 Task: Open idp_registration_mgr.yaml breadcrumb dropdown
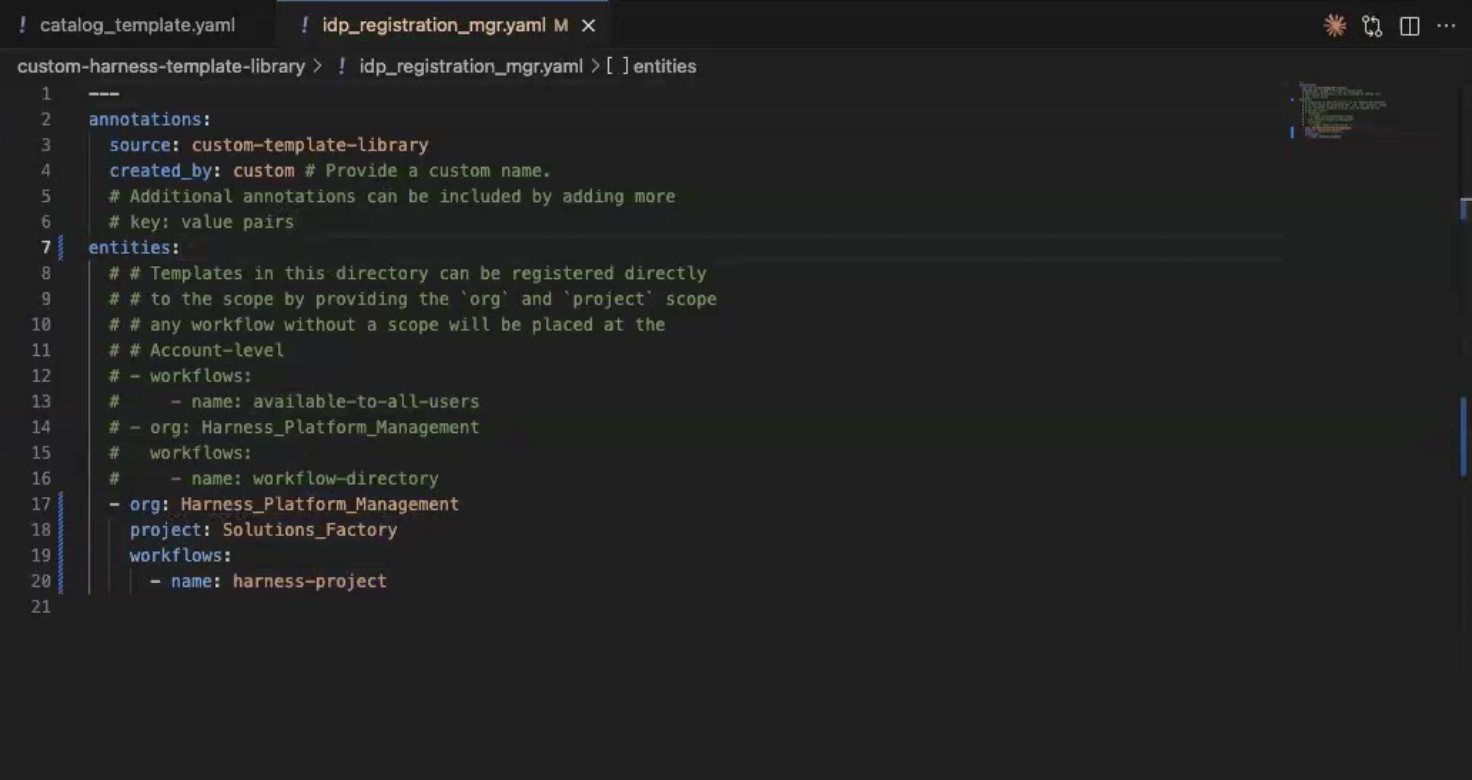point(470,66)
